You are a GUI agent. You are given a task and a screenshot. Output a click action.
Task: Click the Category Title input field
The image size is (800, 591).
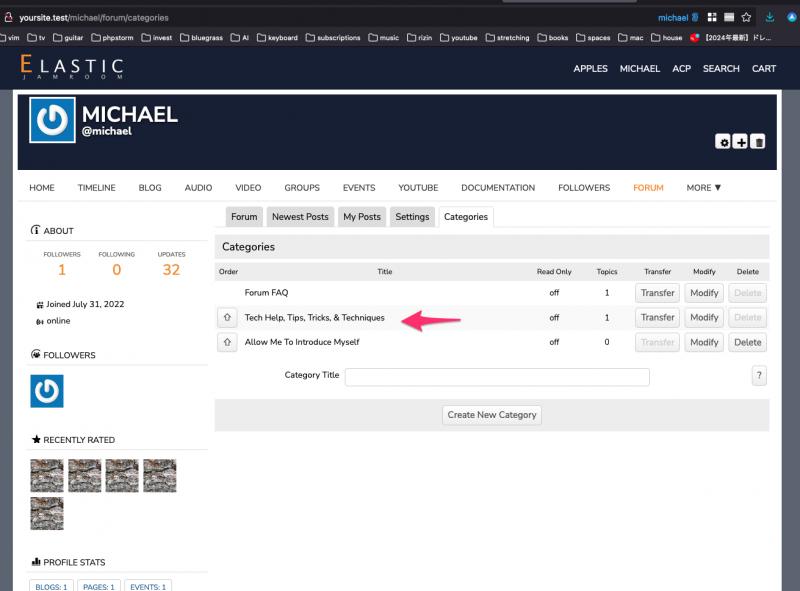(x=497, y=377)
